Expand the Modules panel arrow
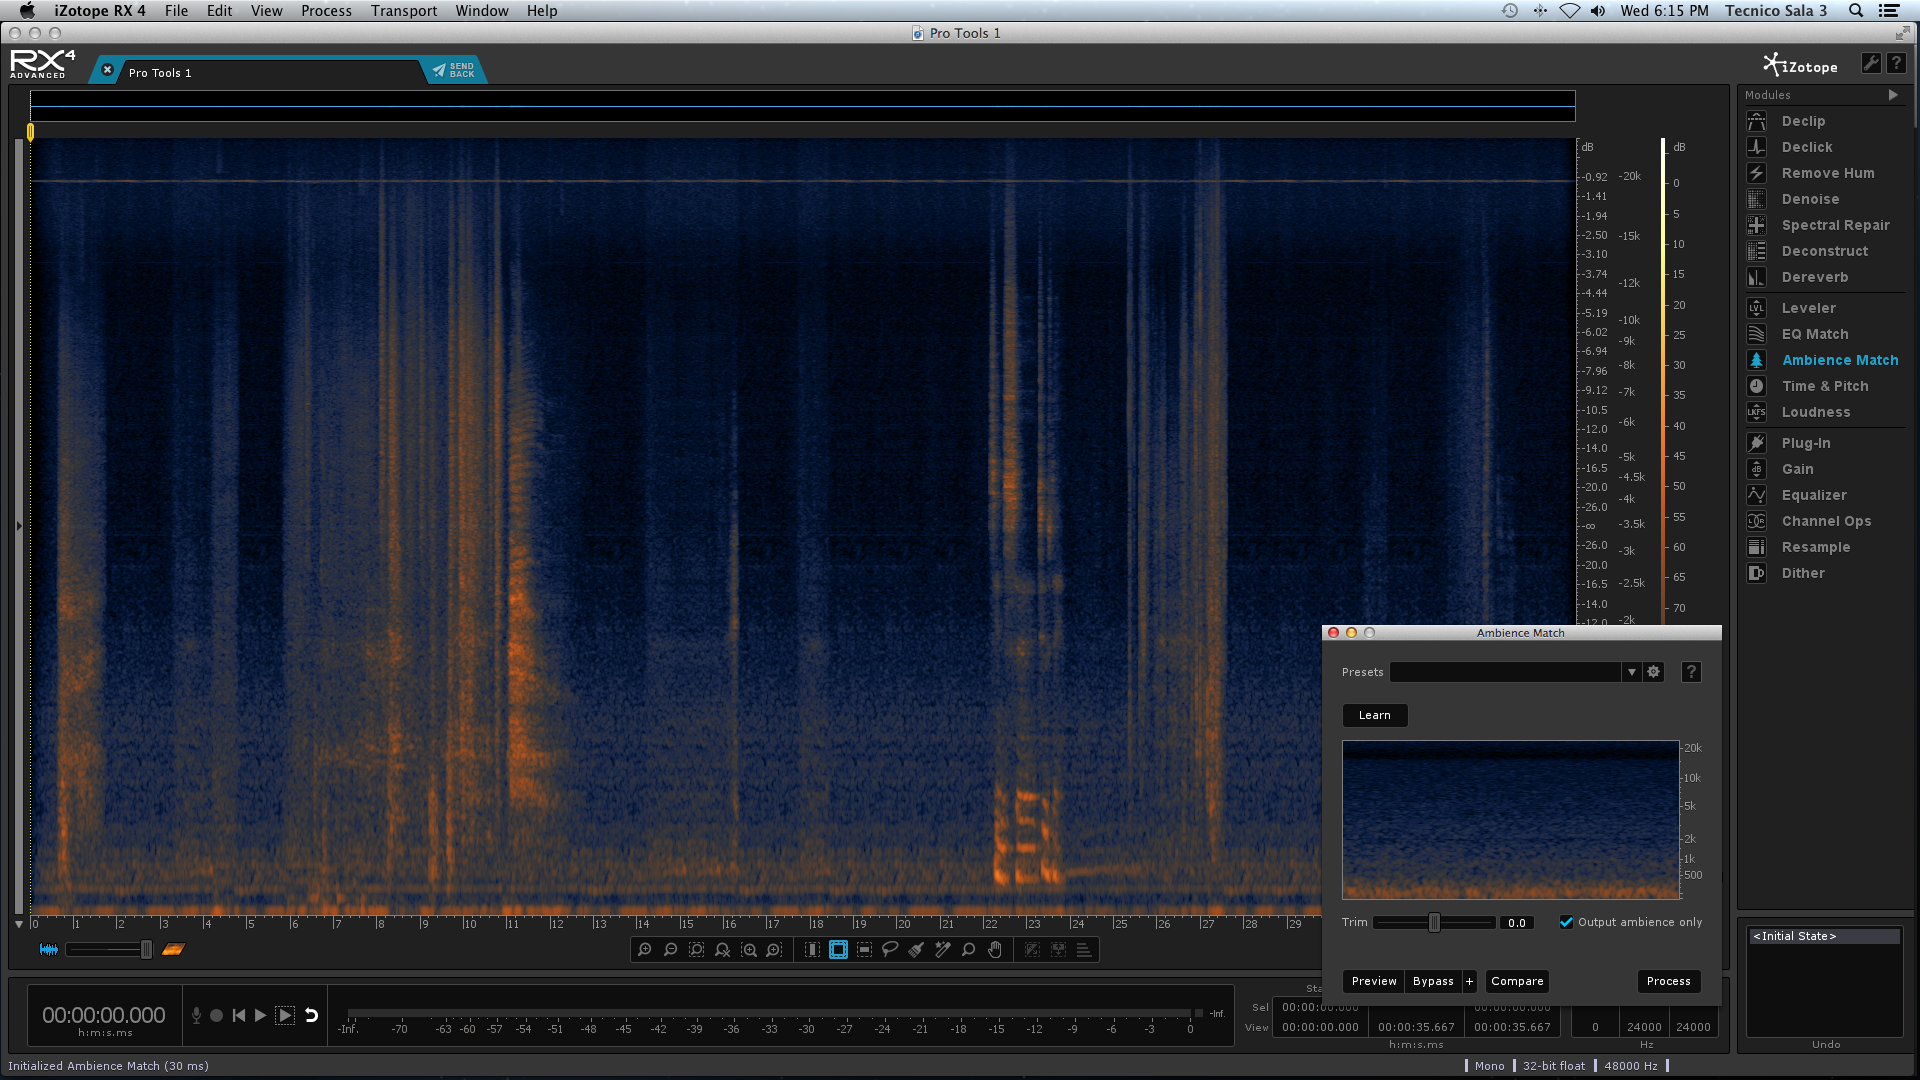This screenshot has height=1080, width=1920. 1892,95
